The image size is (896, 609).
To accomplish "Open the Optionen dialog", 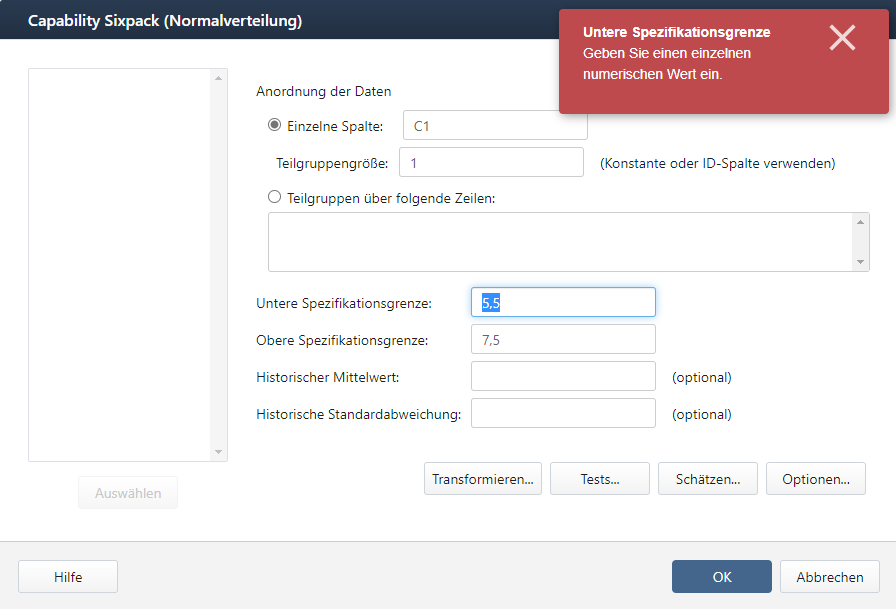I will click(x=815, y=479).
